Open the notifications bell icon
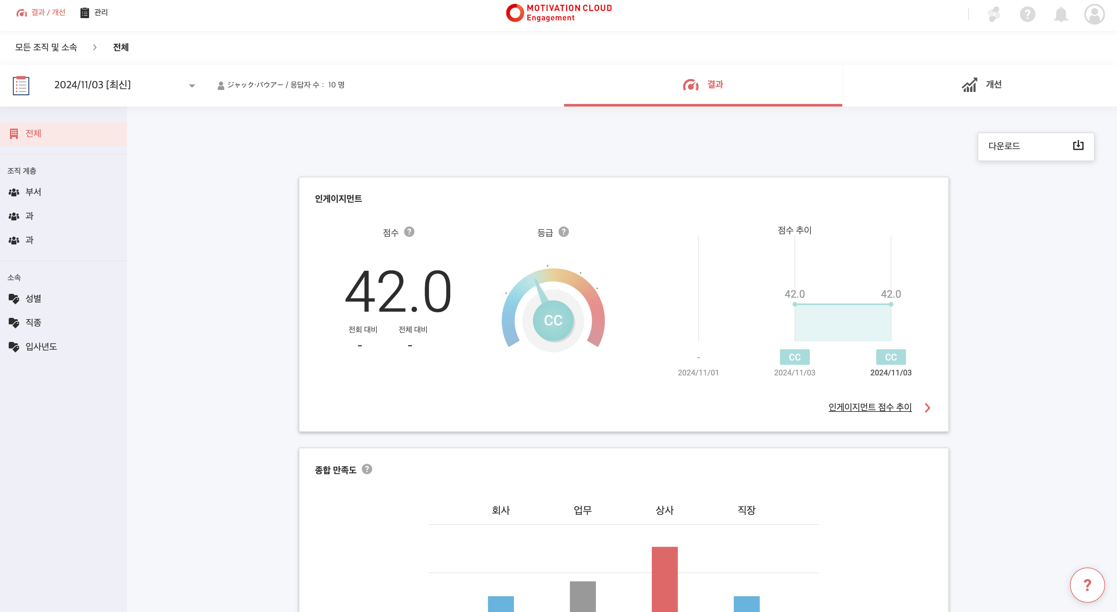 tap(1061, 14)
